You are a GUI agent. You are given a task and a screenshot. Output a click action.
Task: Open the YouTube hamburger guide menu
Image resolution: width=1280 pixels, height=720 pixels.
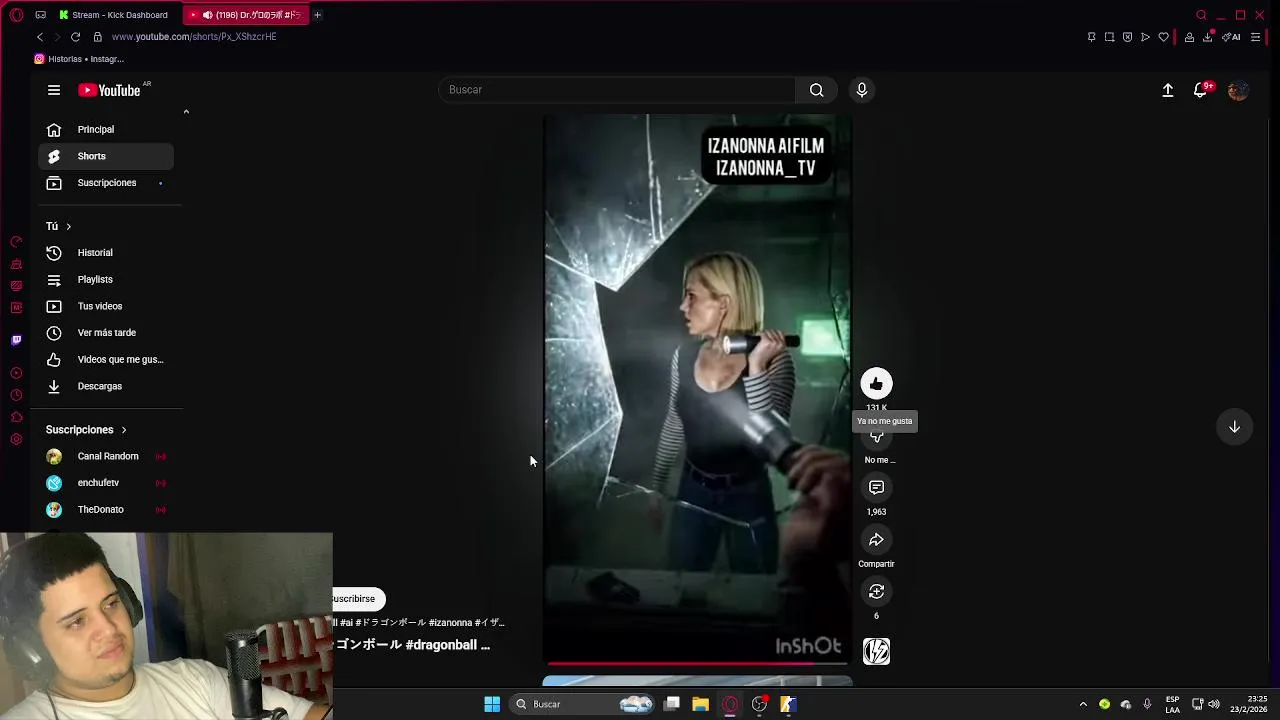[54, 90]
